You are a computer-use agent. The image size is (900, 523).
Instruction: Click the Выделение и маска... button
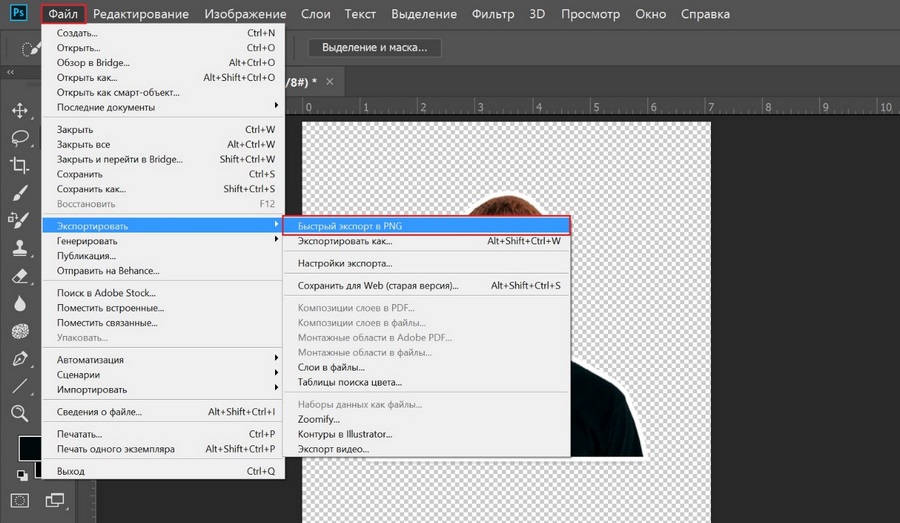point(374,47)
